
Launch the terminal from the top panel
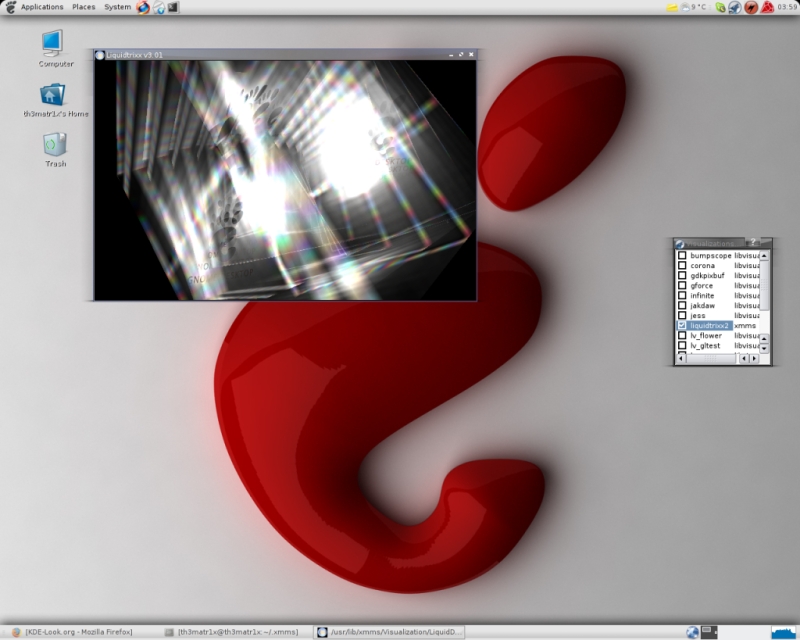click(x=173, y=7)
